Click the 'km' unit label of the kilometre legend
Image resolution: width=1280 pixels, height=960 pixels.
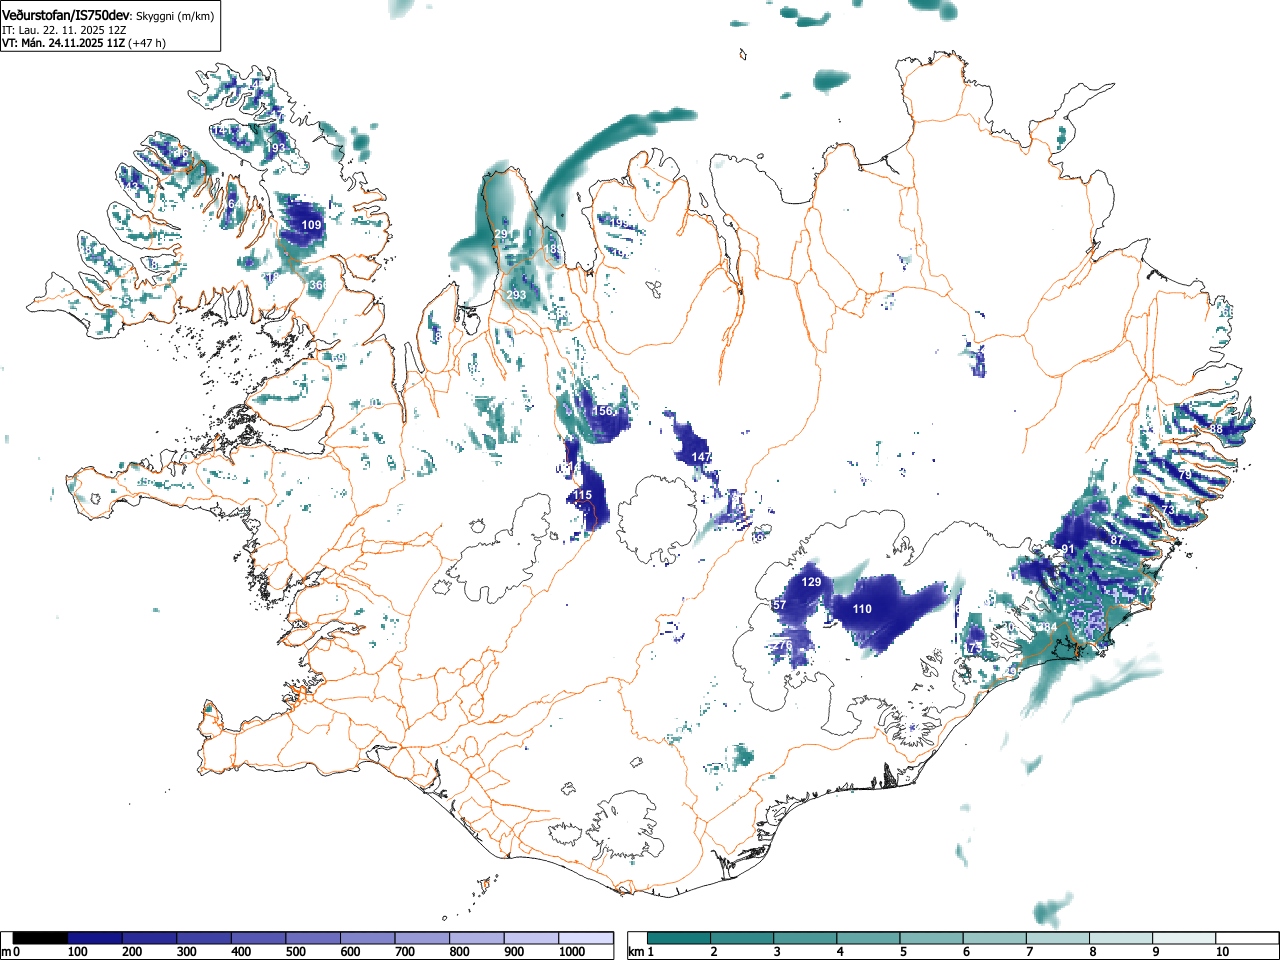click(636, 952)
